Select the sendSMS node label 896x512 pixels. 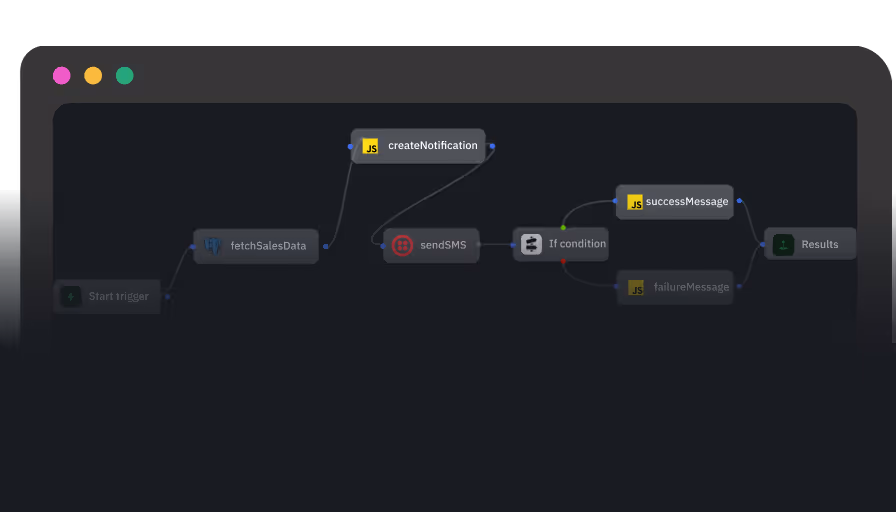443,245
